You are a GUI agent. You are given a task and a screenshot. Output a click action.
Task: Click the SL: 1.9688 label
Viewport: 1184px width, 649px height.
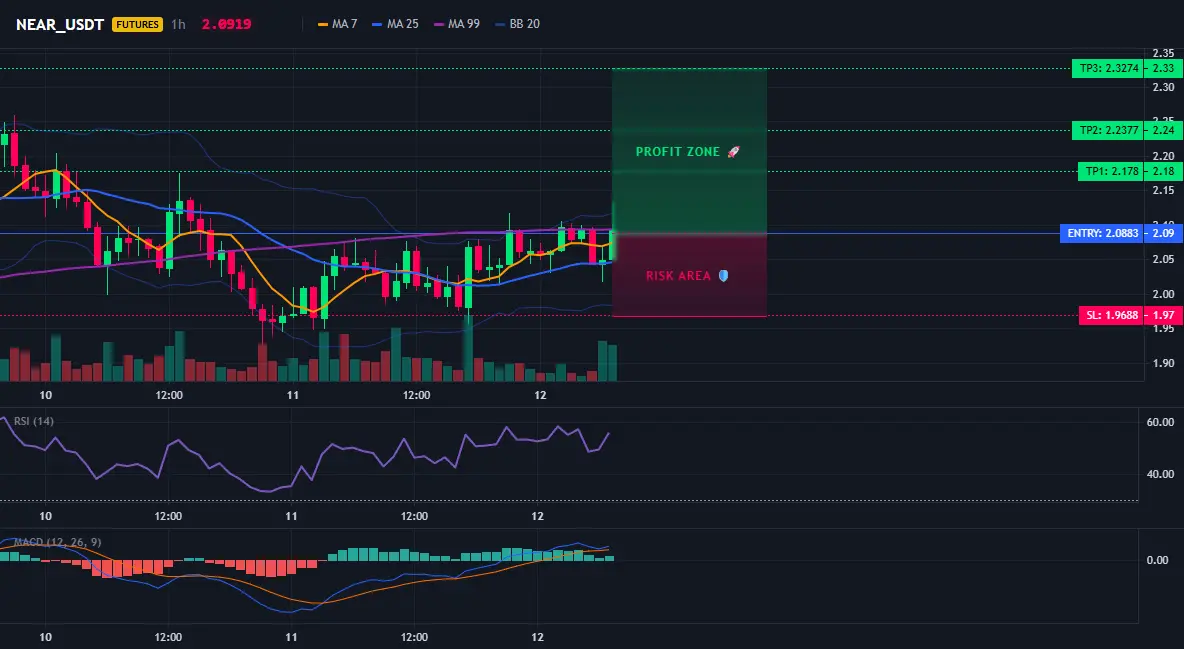(x=1111, y=315)
